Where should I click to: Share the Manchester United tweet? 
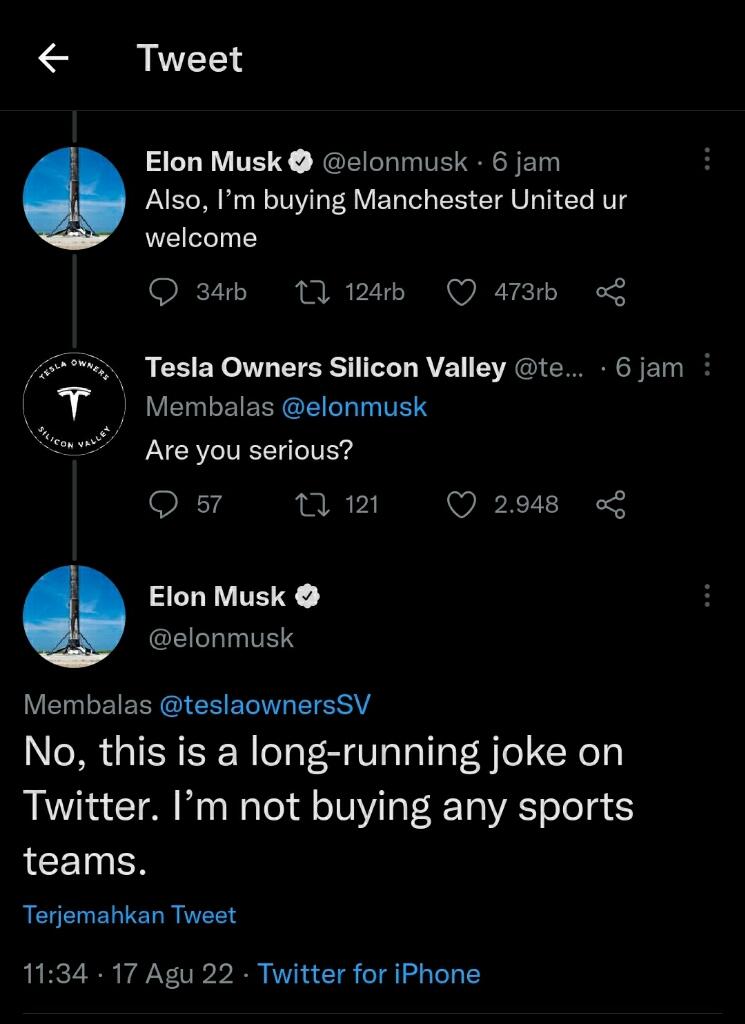pos(610,292)
